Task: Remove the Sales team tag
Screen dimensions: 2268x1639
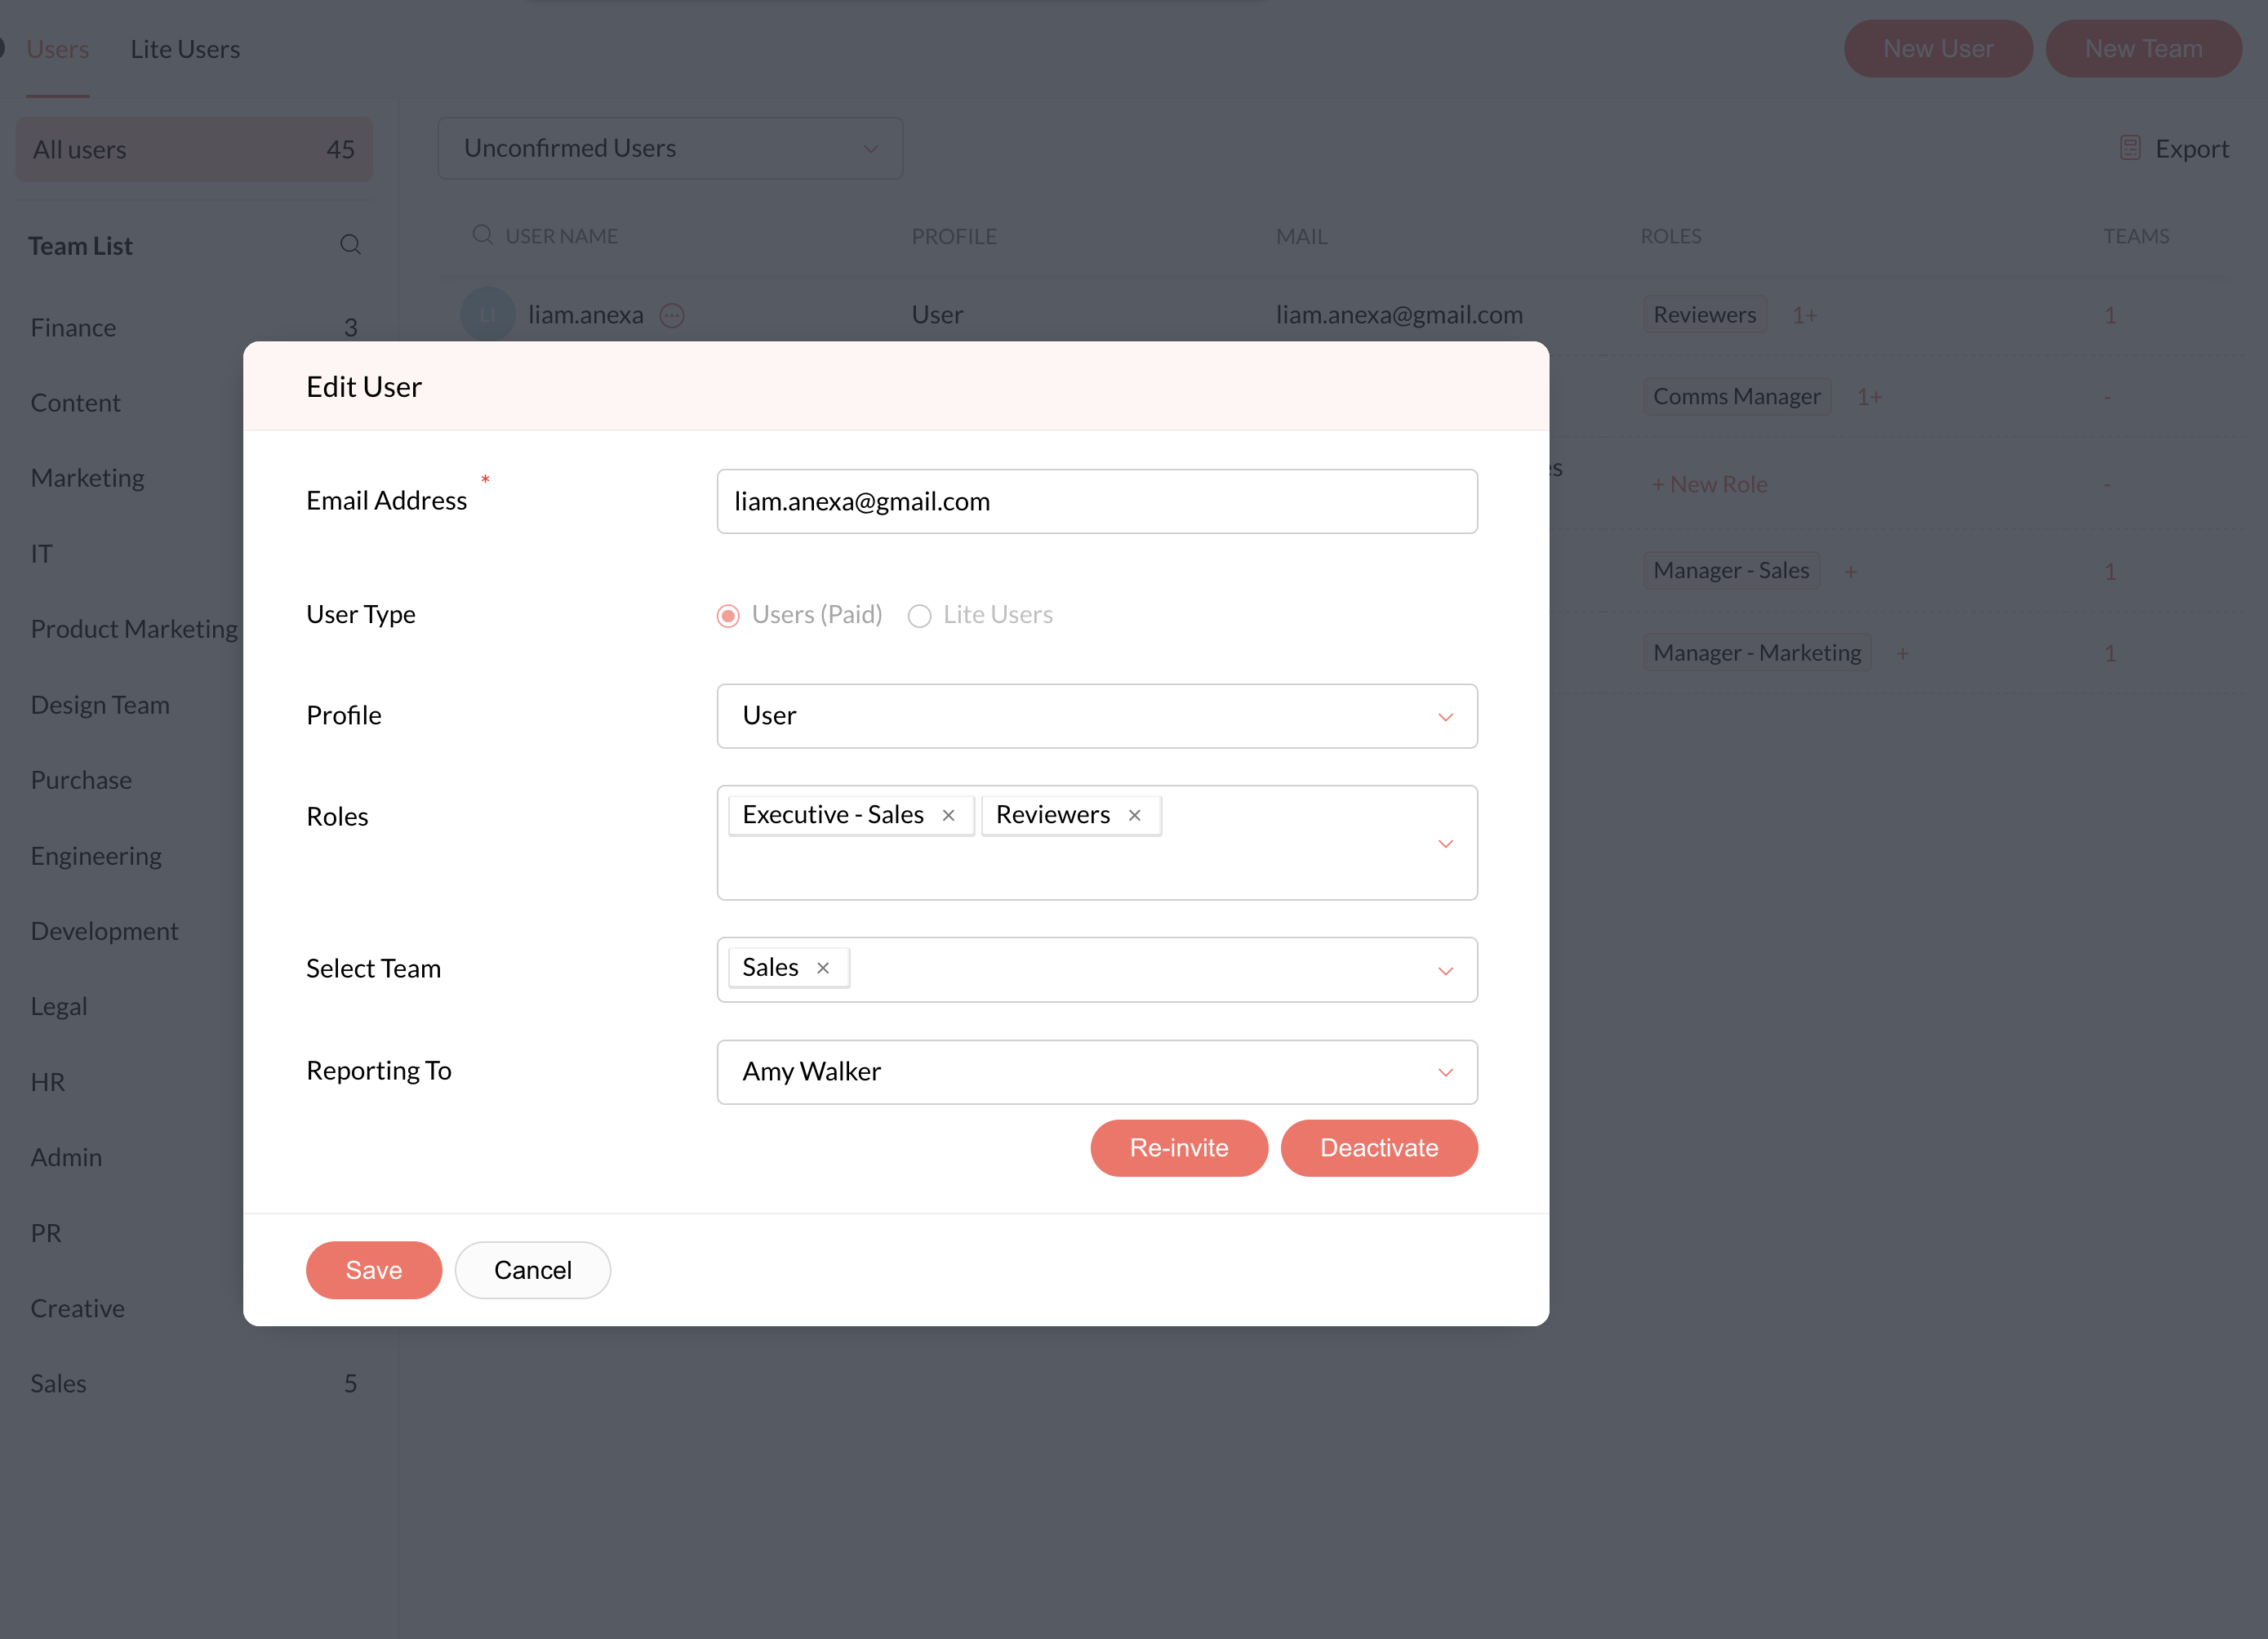Action: 822,968
